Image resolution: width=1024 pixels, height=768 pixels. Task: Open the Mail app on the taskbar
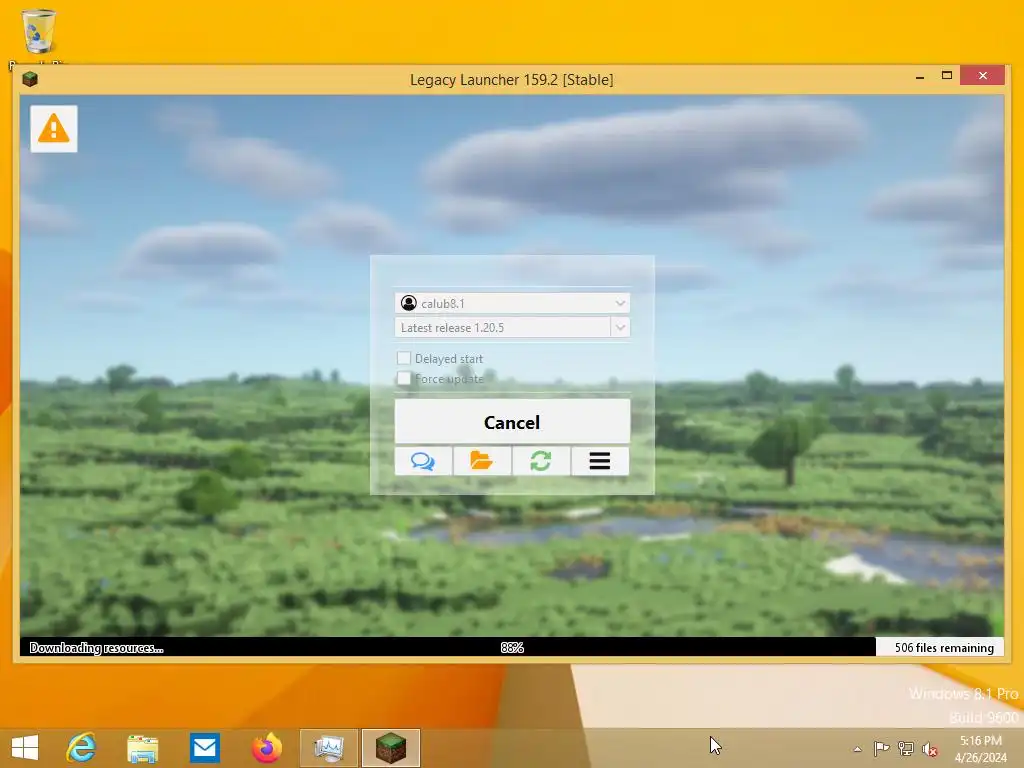click(x=204, y=748)
